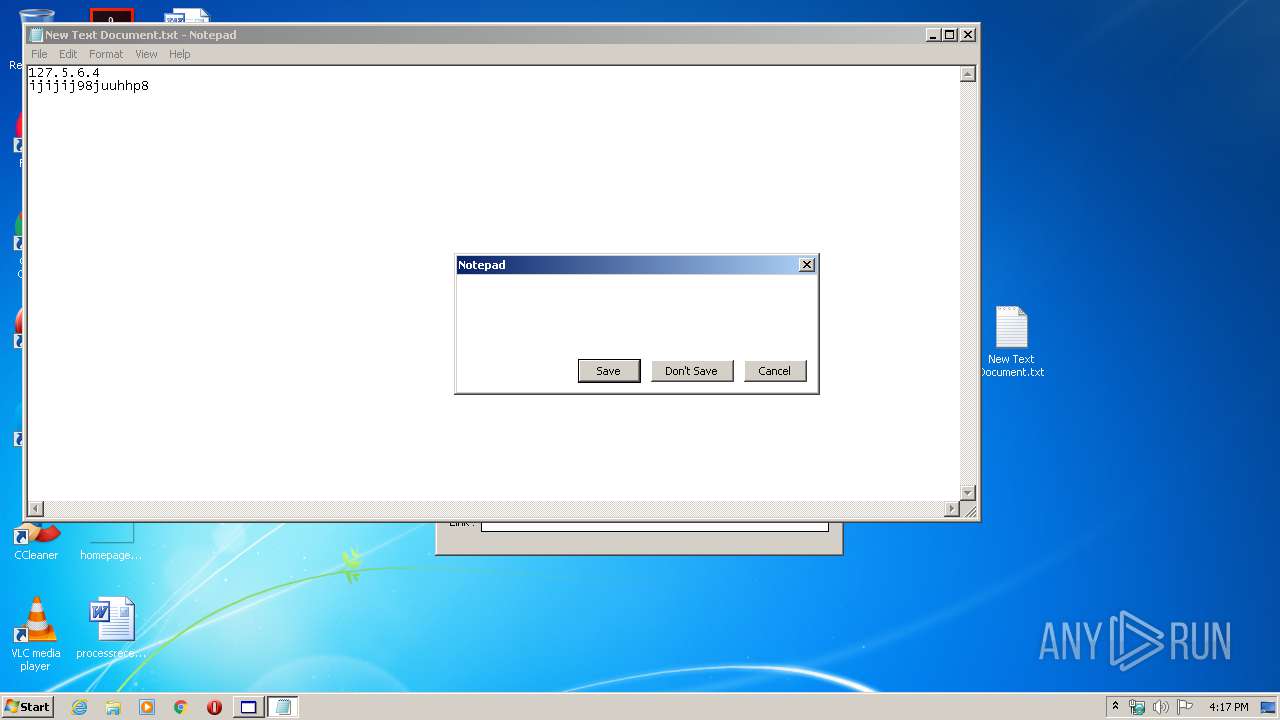Screen dimensions: 1280x720
Task: Choose Don't Save in the Notepad dialog
Action: [692, 371]
